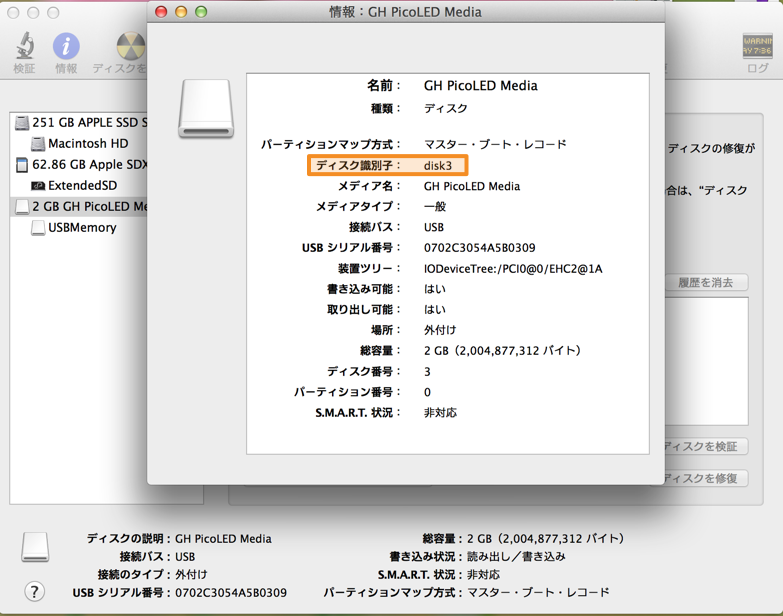Click the disk identifier value disk3

click(x=438, y=165)
